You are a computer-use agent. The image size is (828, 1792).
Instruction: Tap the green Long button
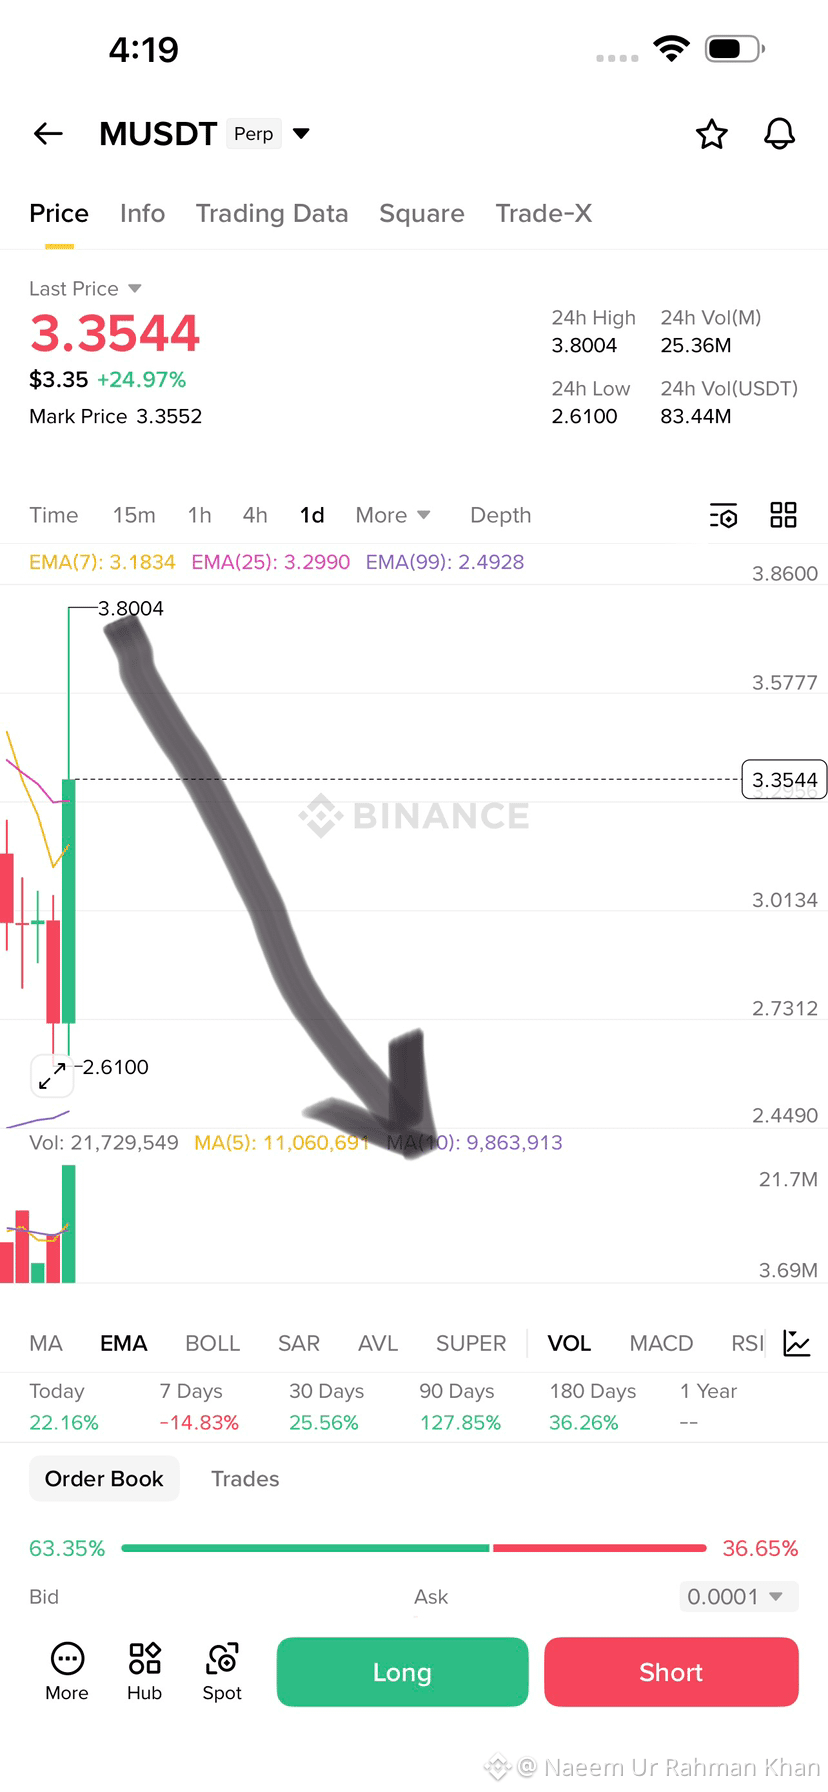pyautogui.click(x=402, y=1672)
